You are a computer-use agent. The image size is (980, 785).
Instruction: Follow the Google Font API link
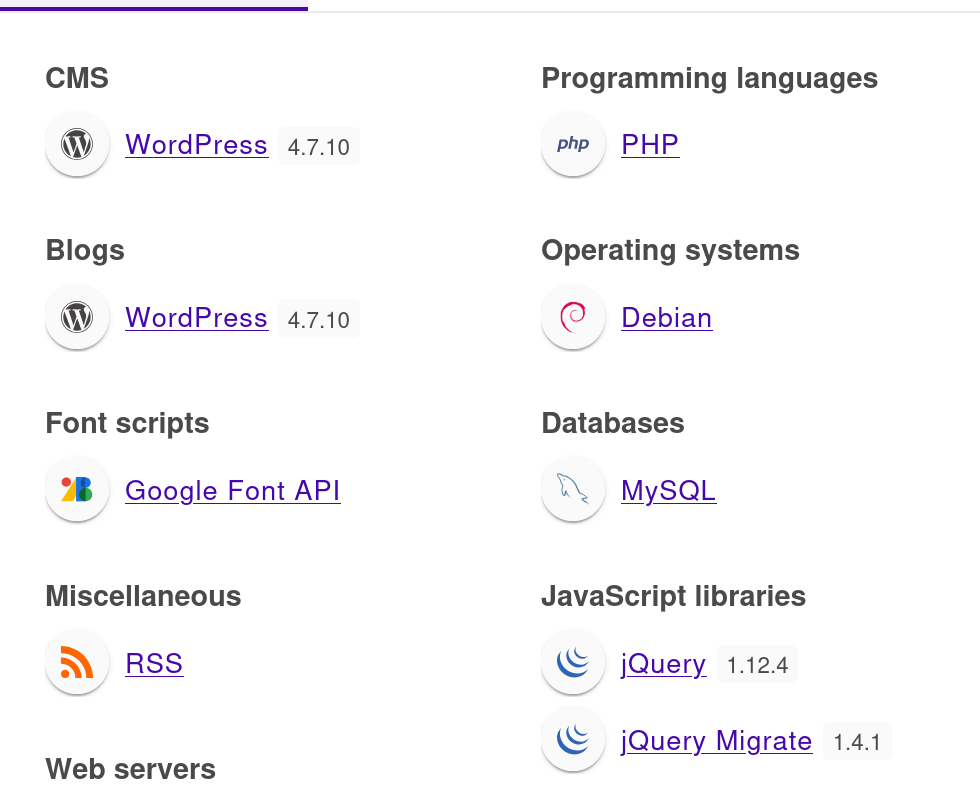click(232, 491)
